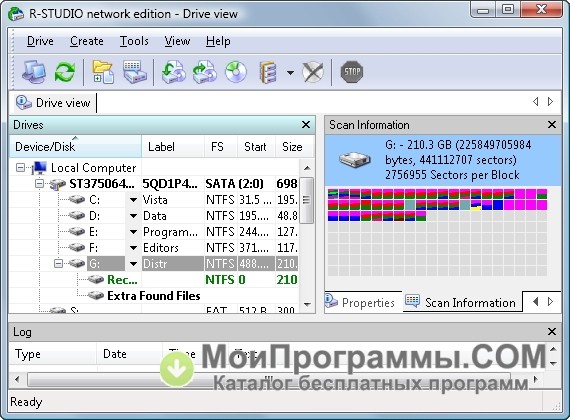Screen dimensions: 570x420
Task: Click Drives list scroll down arrow
Action: (x=307, y=304)
